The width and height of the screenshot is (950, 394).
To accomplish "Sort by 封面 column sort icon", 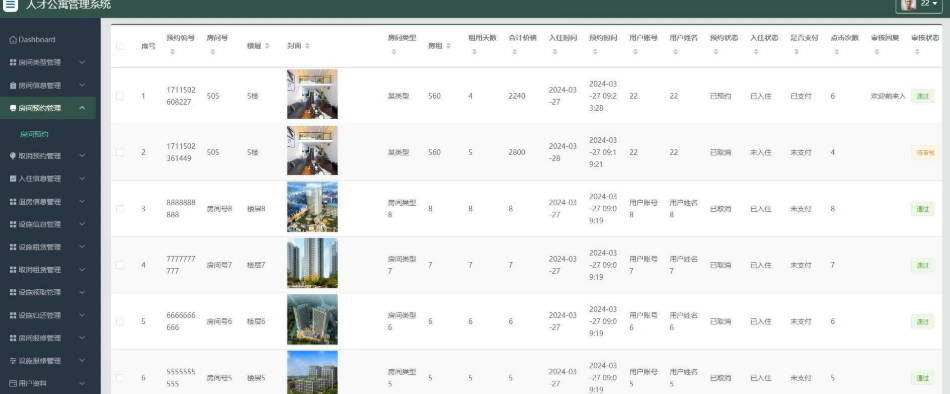I will pos(307,46).
